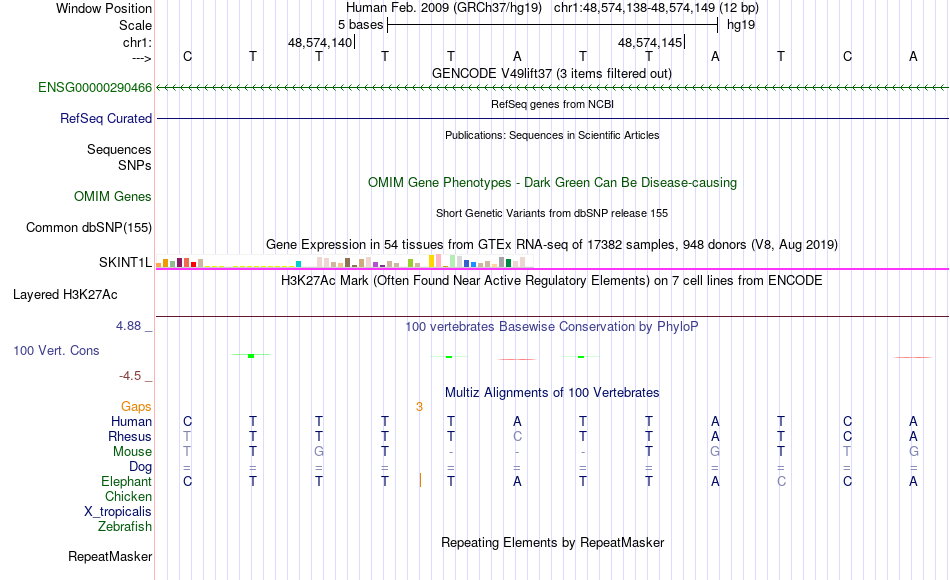The image size is (950, 580).
Task: Click the Window Position label
Action: click(104, 8)
